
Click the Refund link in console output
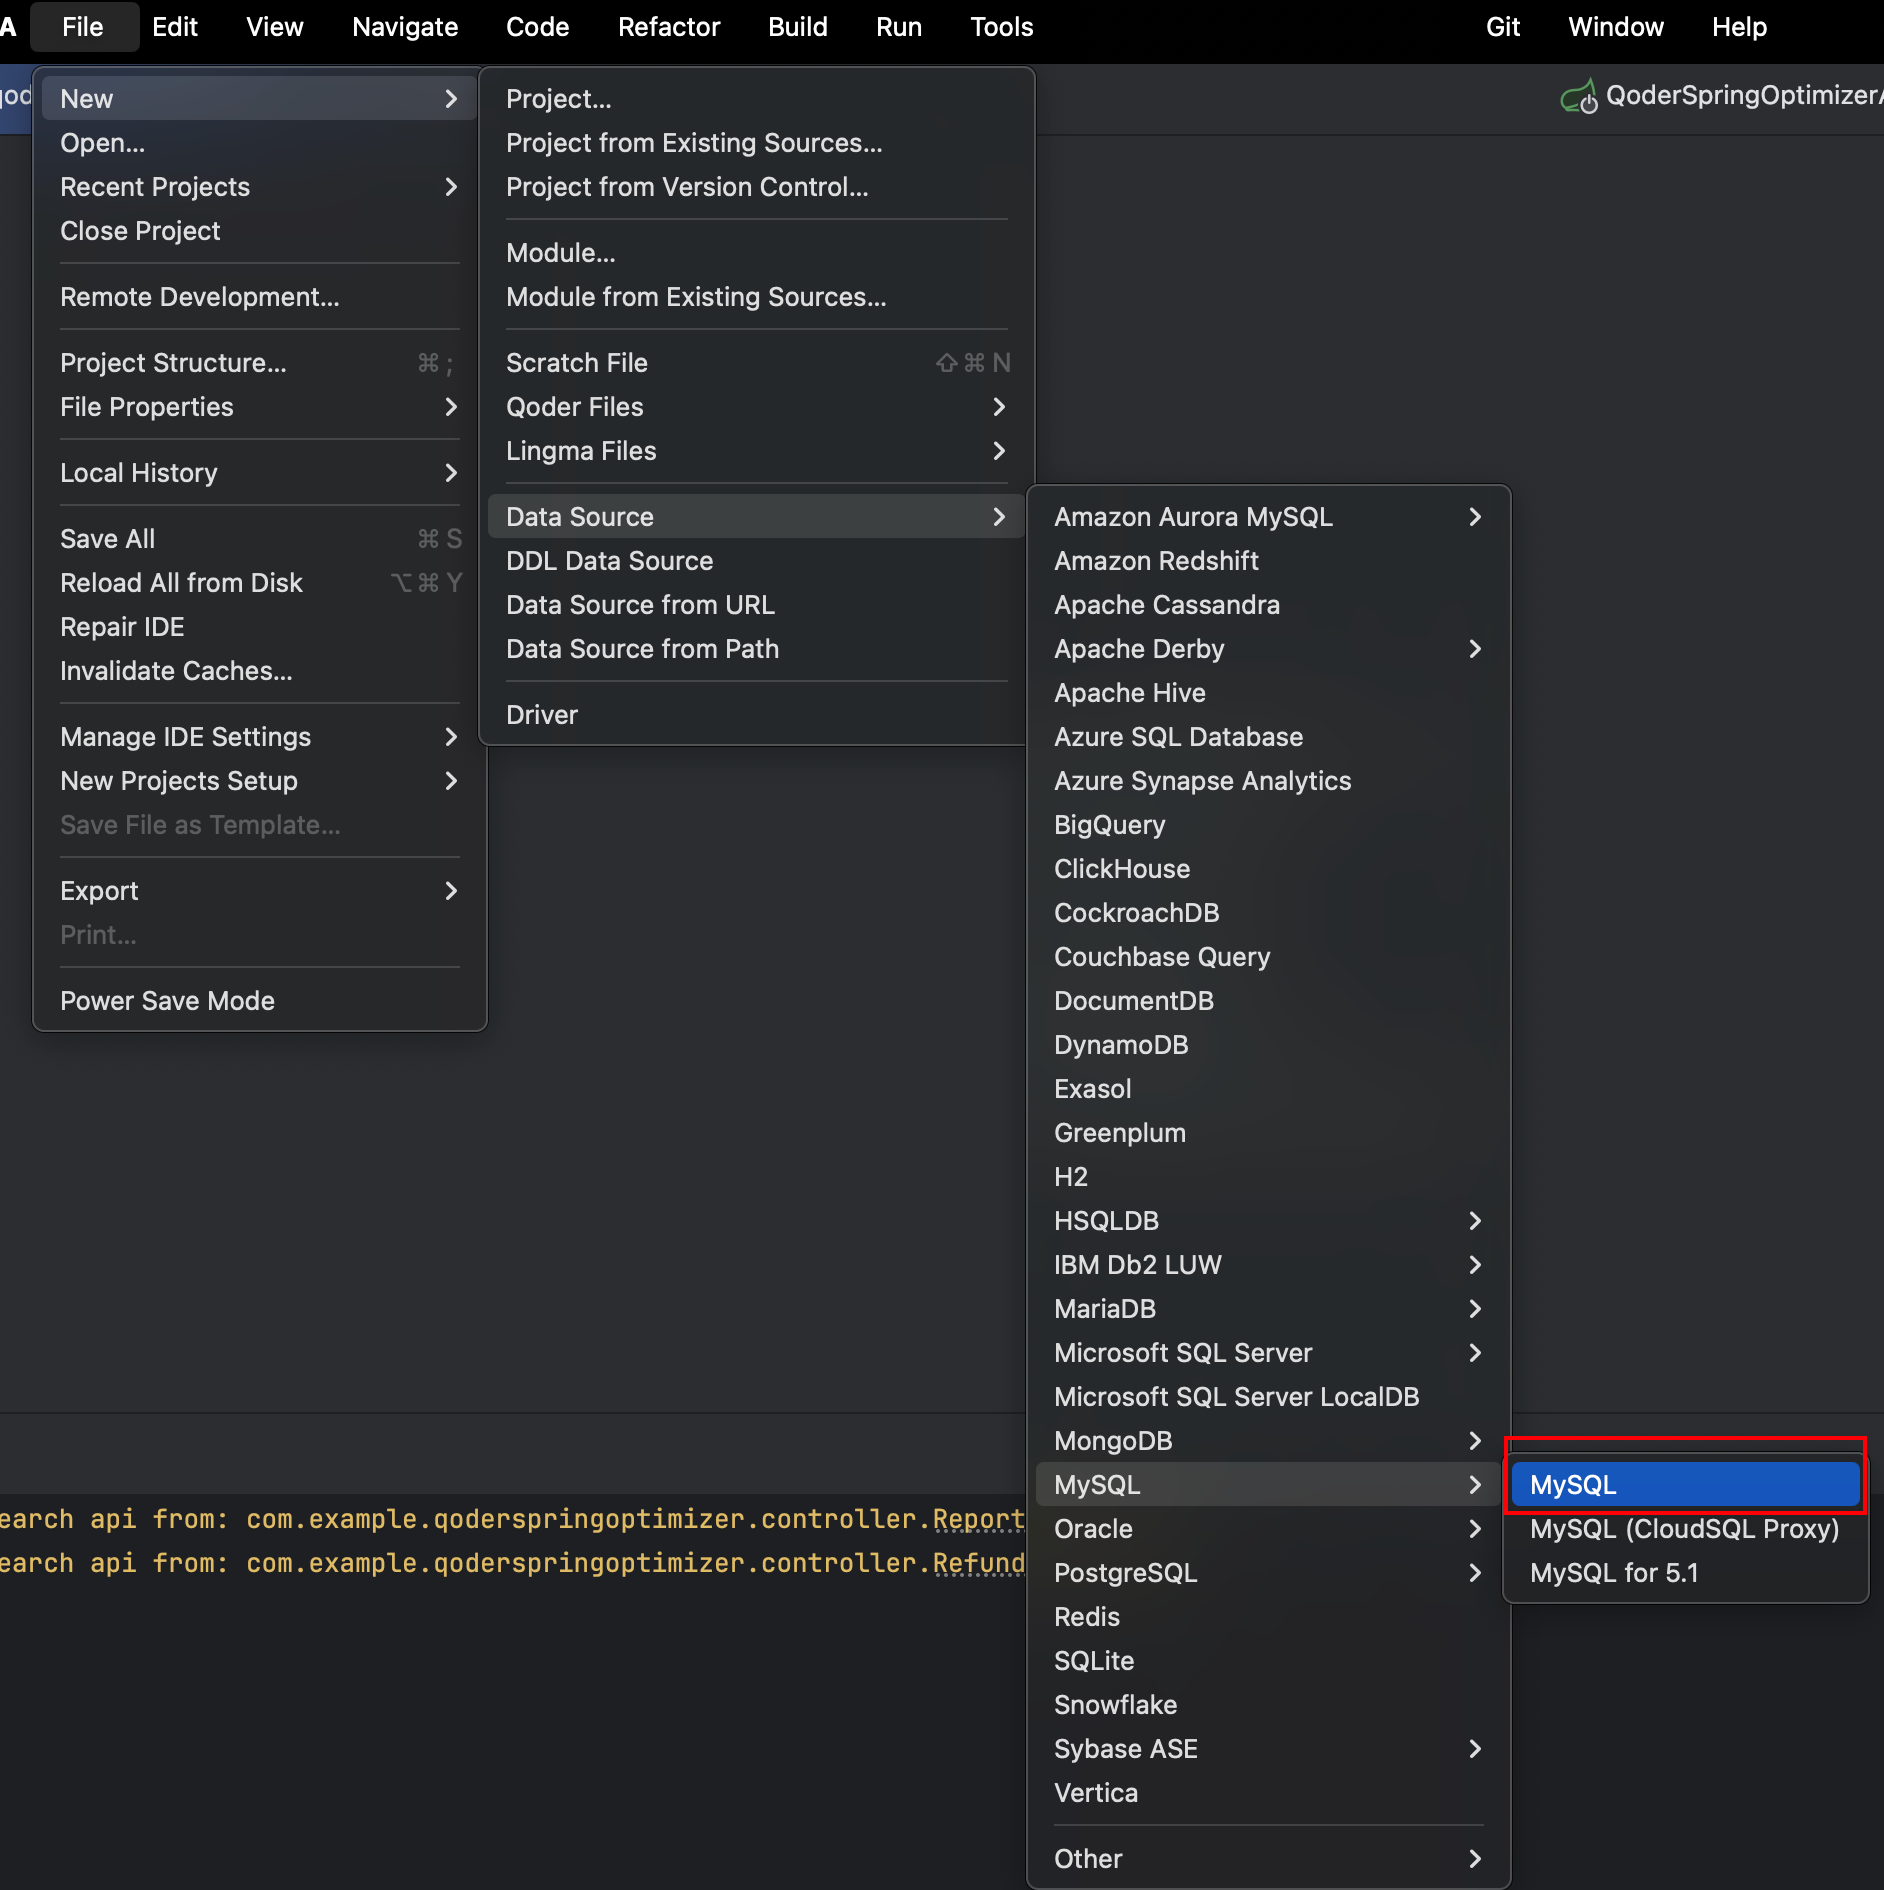pos(978,1563)
